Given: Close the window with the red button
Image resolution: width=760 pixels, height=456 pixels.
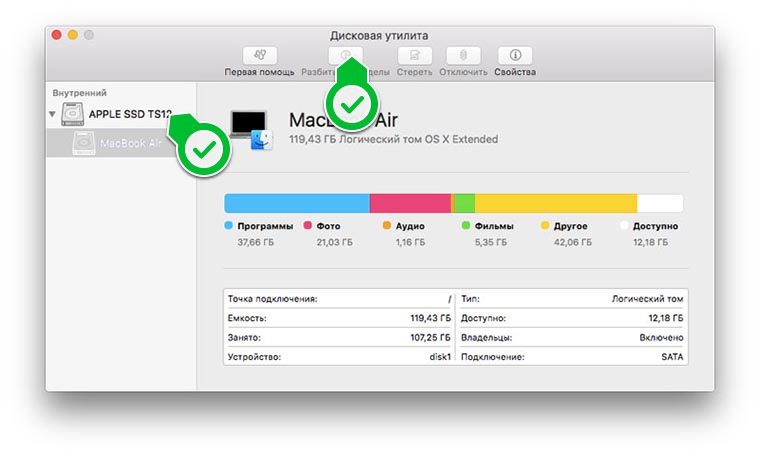Looking at the screenshot, I should (x=56, y=35).
